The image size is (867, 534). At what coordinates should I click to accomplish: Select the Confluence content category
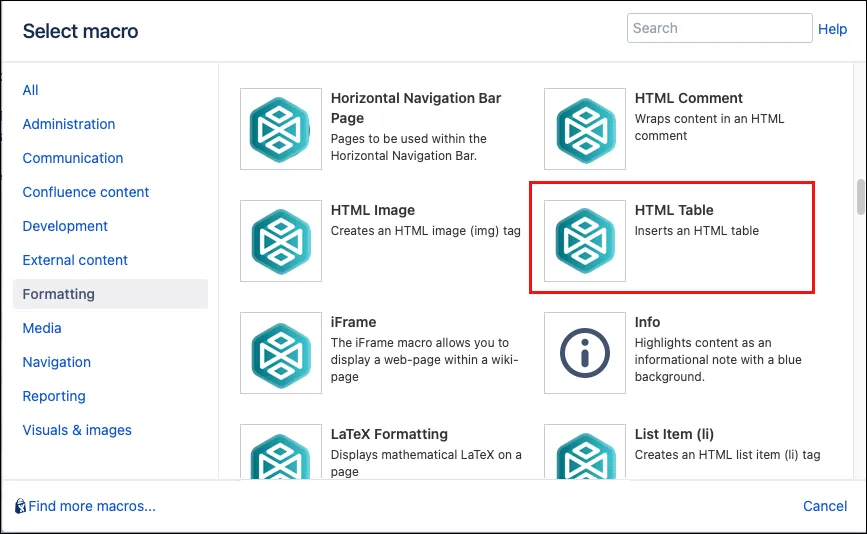[x=86, y=192]
